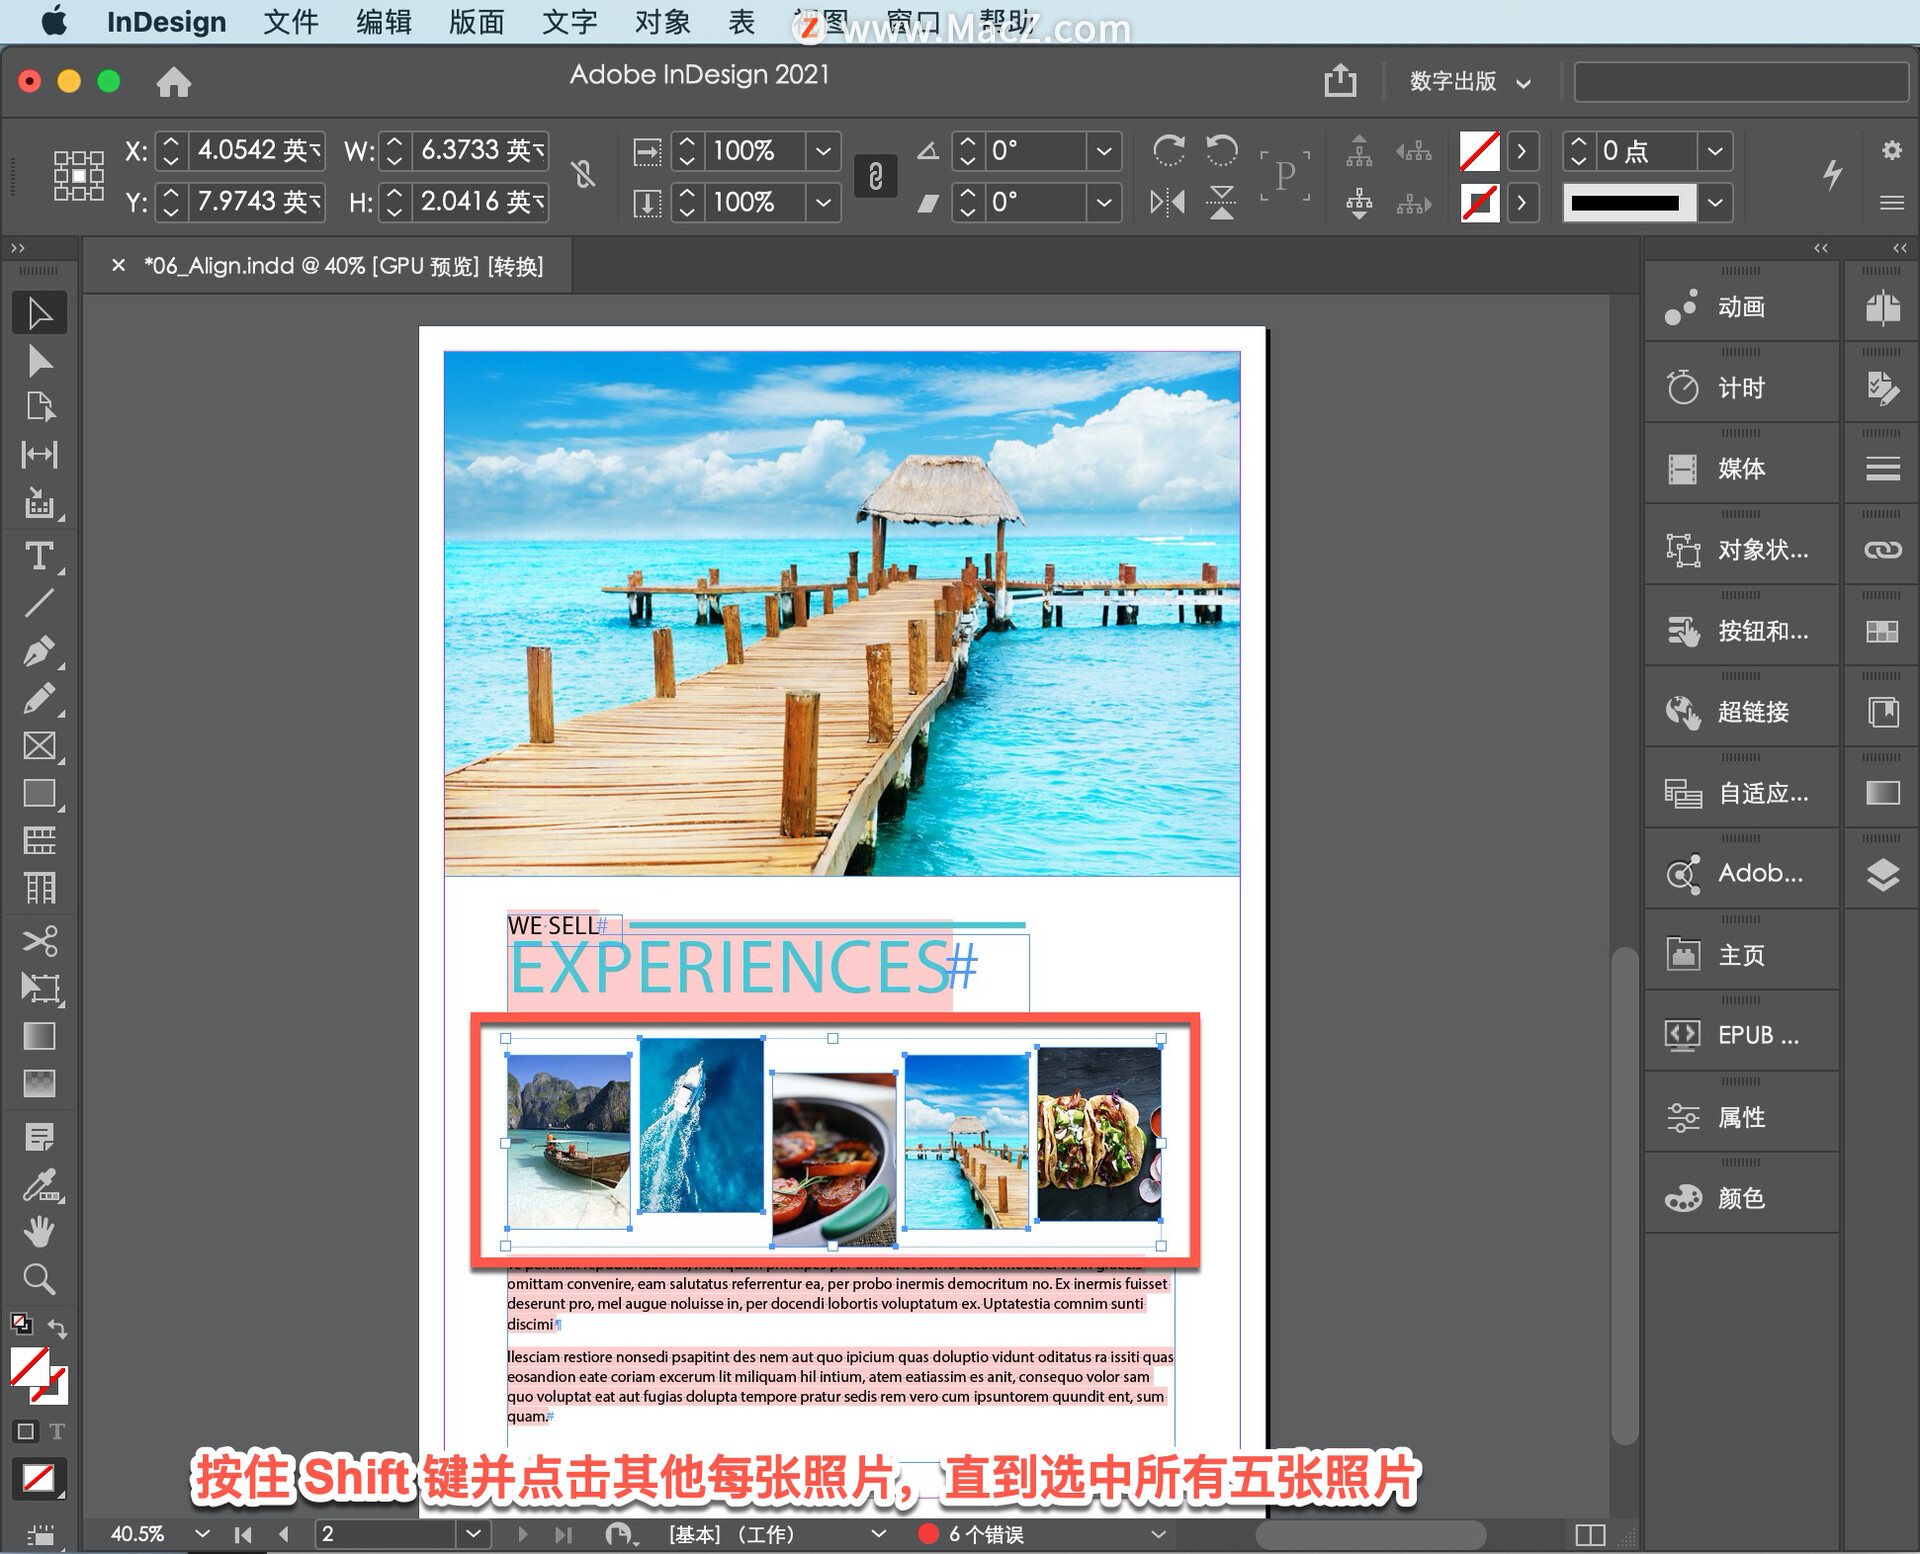1920x1554 pixels.
Task: Toggle constrain proportions for width and height
Action: pyautogui.click(x=584, y=175)
